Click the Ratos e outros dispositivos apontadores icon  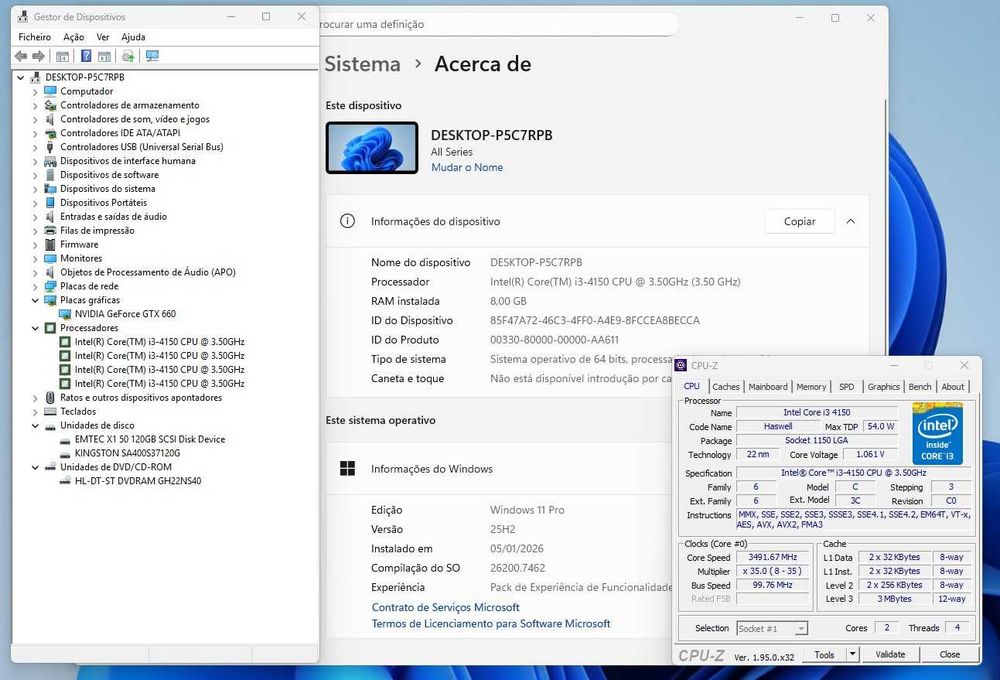[50, 397]
